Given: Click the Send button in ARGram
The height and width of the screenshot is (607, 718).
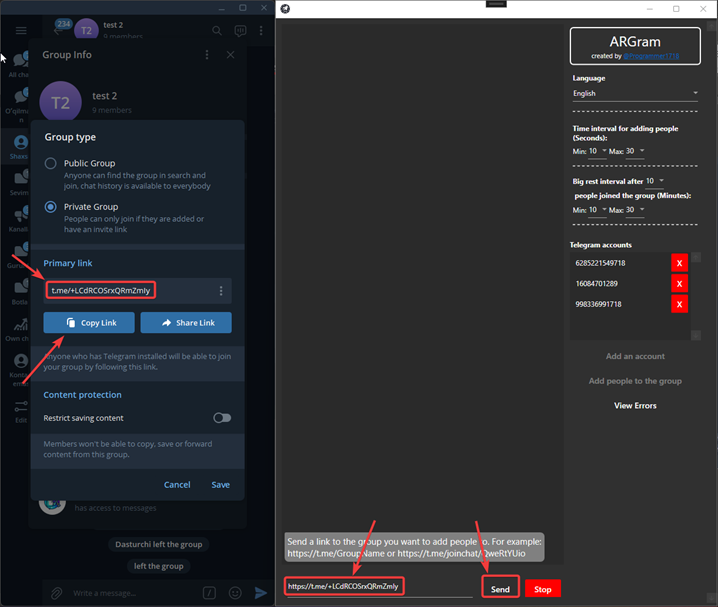Looking at the screenshot, I should 500,589.
